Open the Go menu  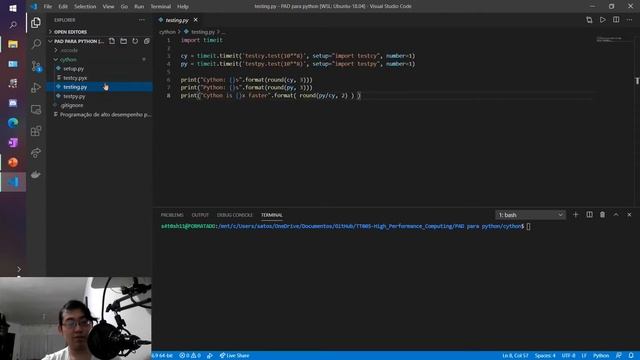pos(124,7)
